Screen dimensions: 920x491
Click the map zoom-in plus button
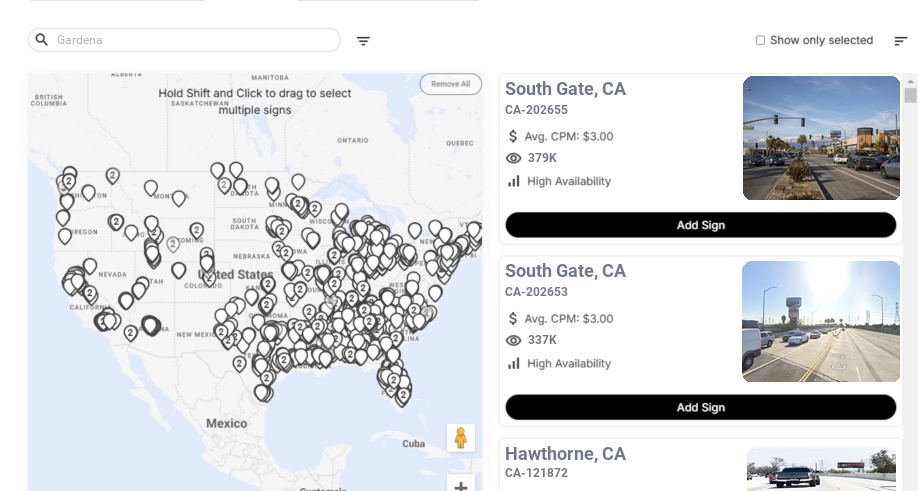pyautogui.click(x=461, y=487)
